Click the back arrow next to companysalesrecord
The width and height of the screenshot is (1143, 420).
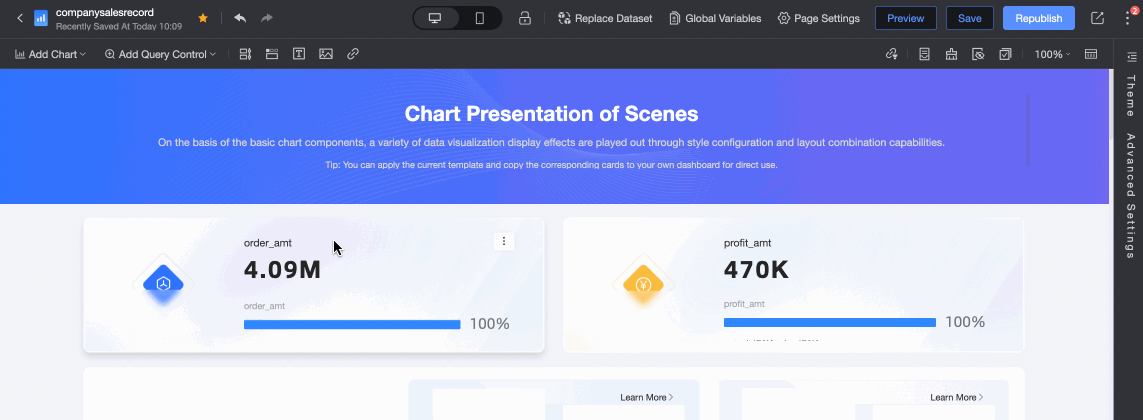coord(19,18)
